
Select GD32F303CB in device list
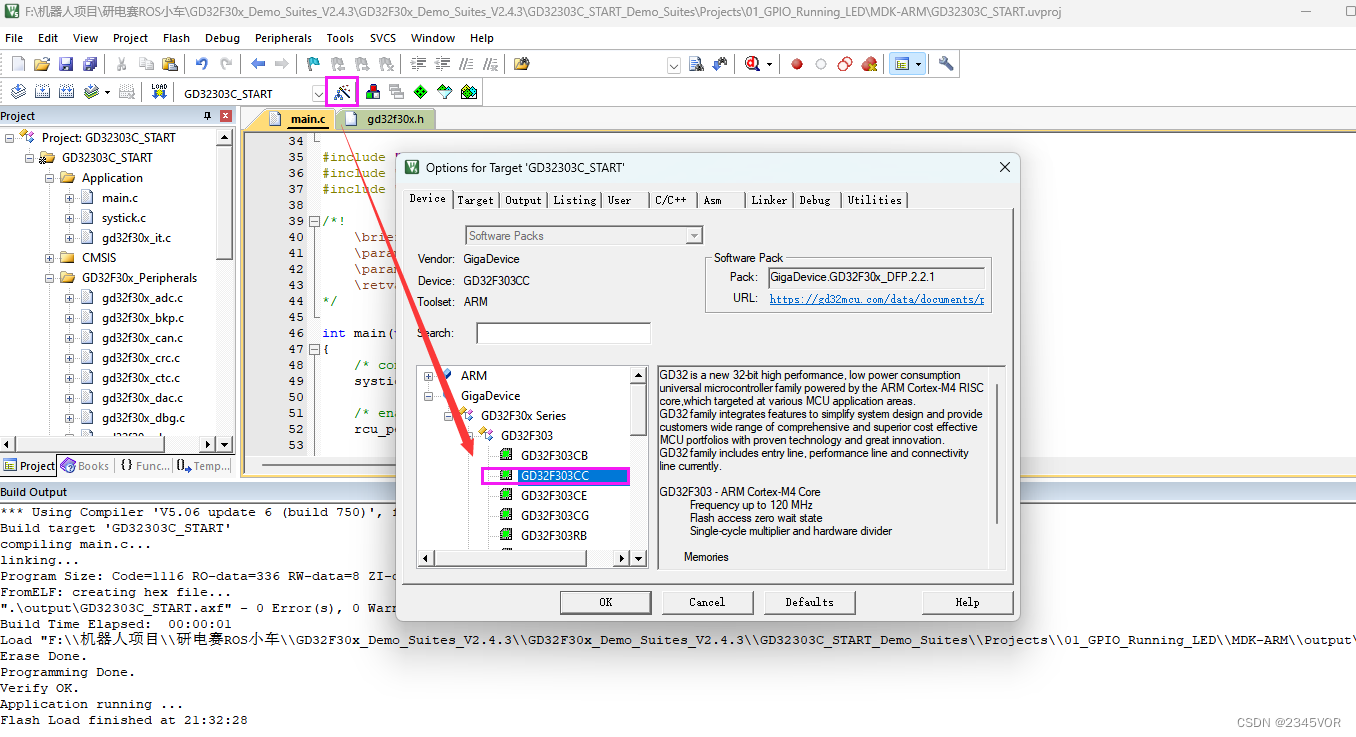click(553, 456)
